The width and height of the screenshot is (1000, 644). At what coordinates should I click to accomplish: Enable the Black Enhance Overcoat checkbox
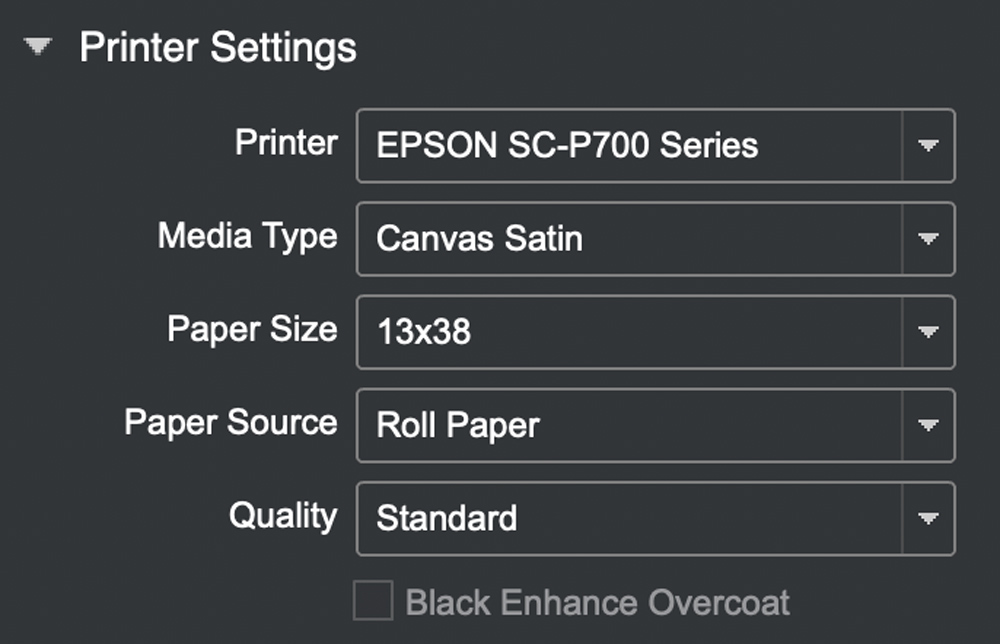tap(373, 602)
